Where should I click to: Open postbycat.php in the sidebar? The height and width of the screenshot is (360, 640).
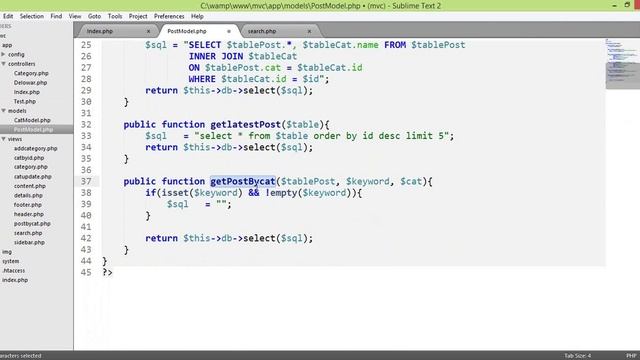pyautogui.click(x=32, y=223)
